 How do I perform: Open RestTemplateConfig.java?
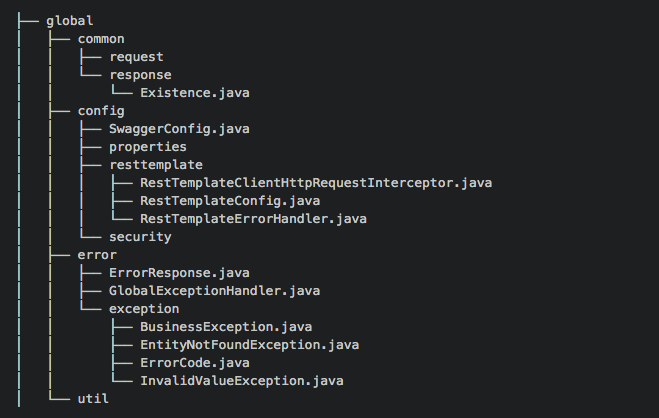tap(230, 201)
